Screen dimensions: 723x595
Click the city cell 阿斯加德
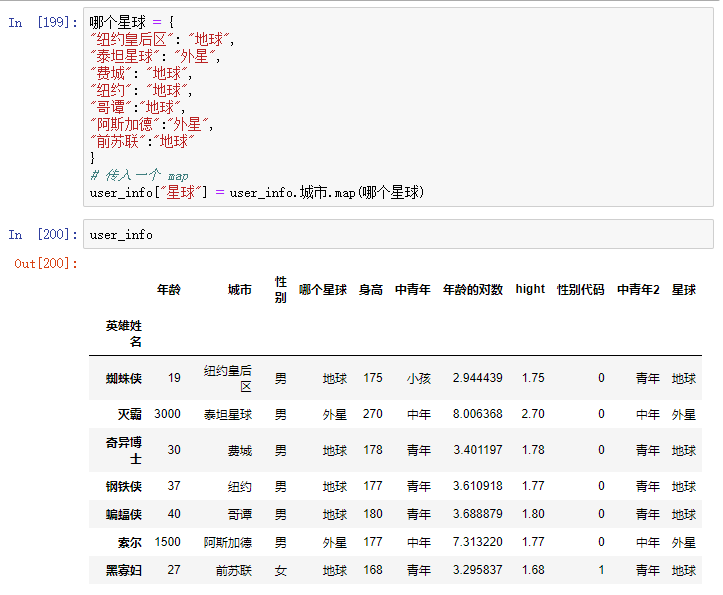click(x=228, y=542)
